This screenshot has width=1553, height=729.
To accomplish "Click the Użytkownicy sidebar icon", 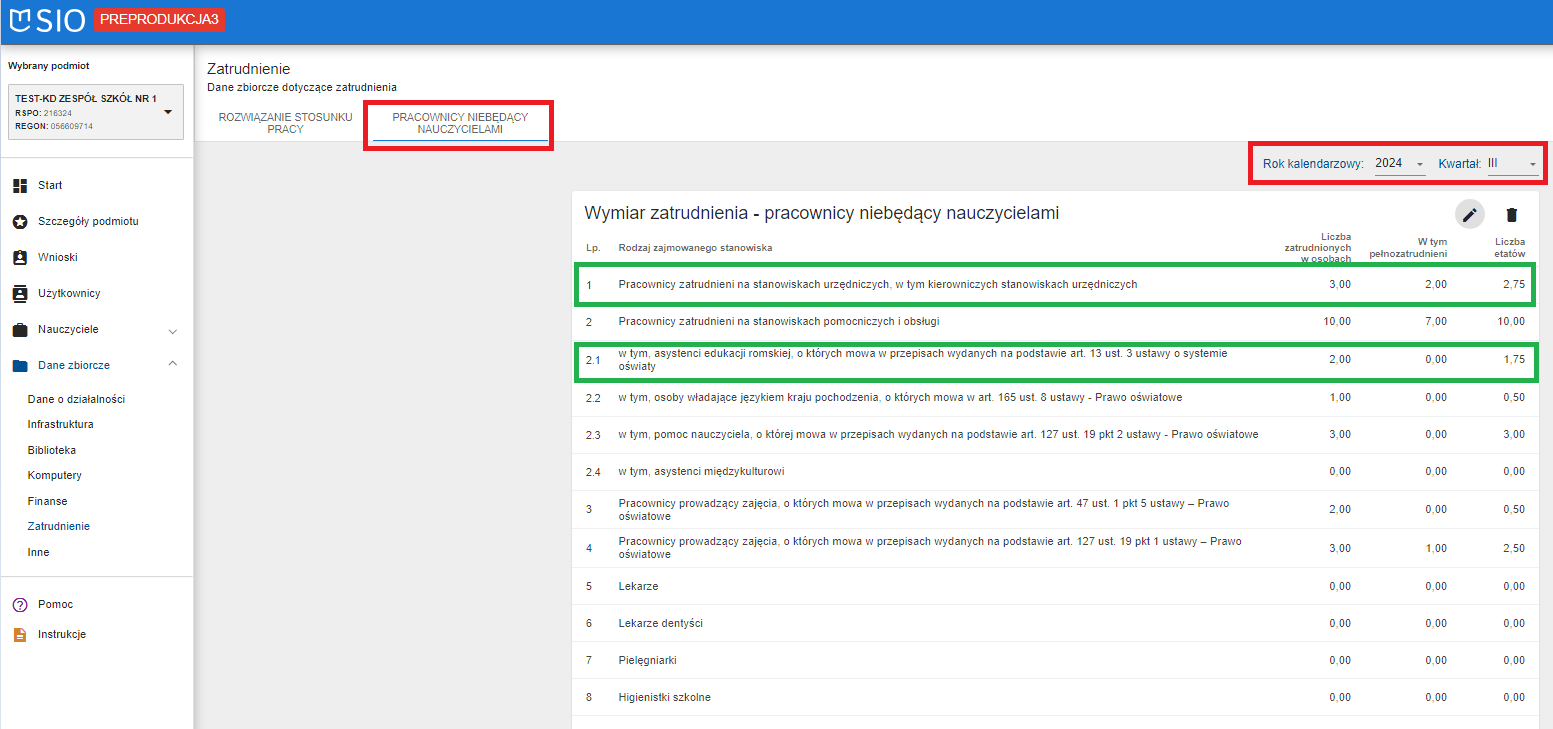I will click(20, 294).
